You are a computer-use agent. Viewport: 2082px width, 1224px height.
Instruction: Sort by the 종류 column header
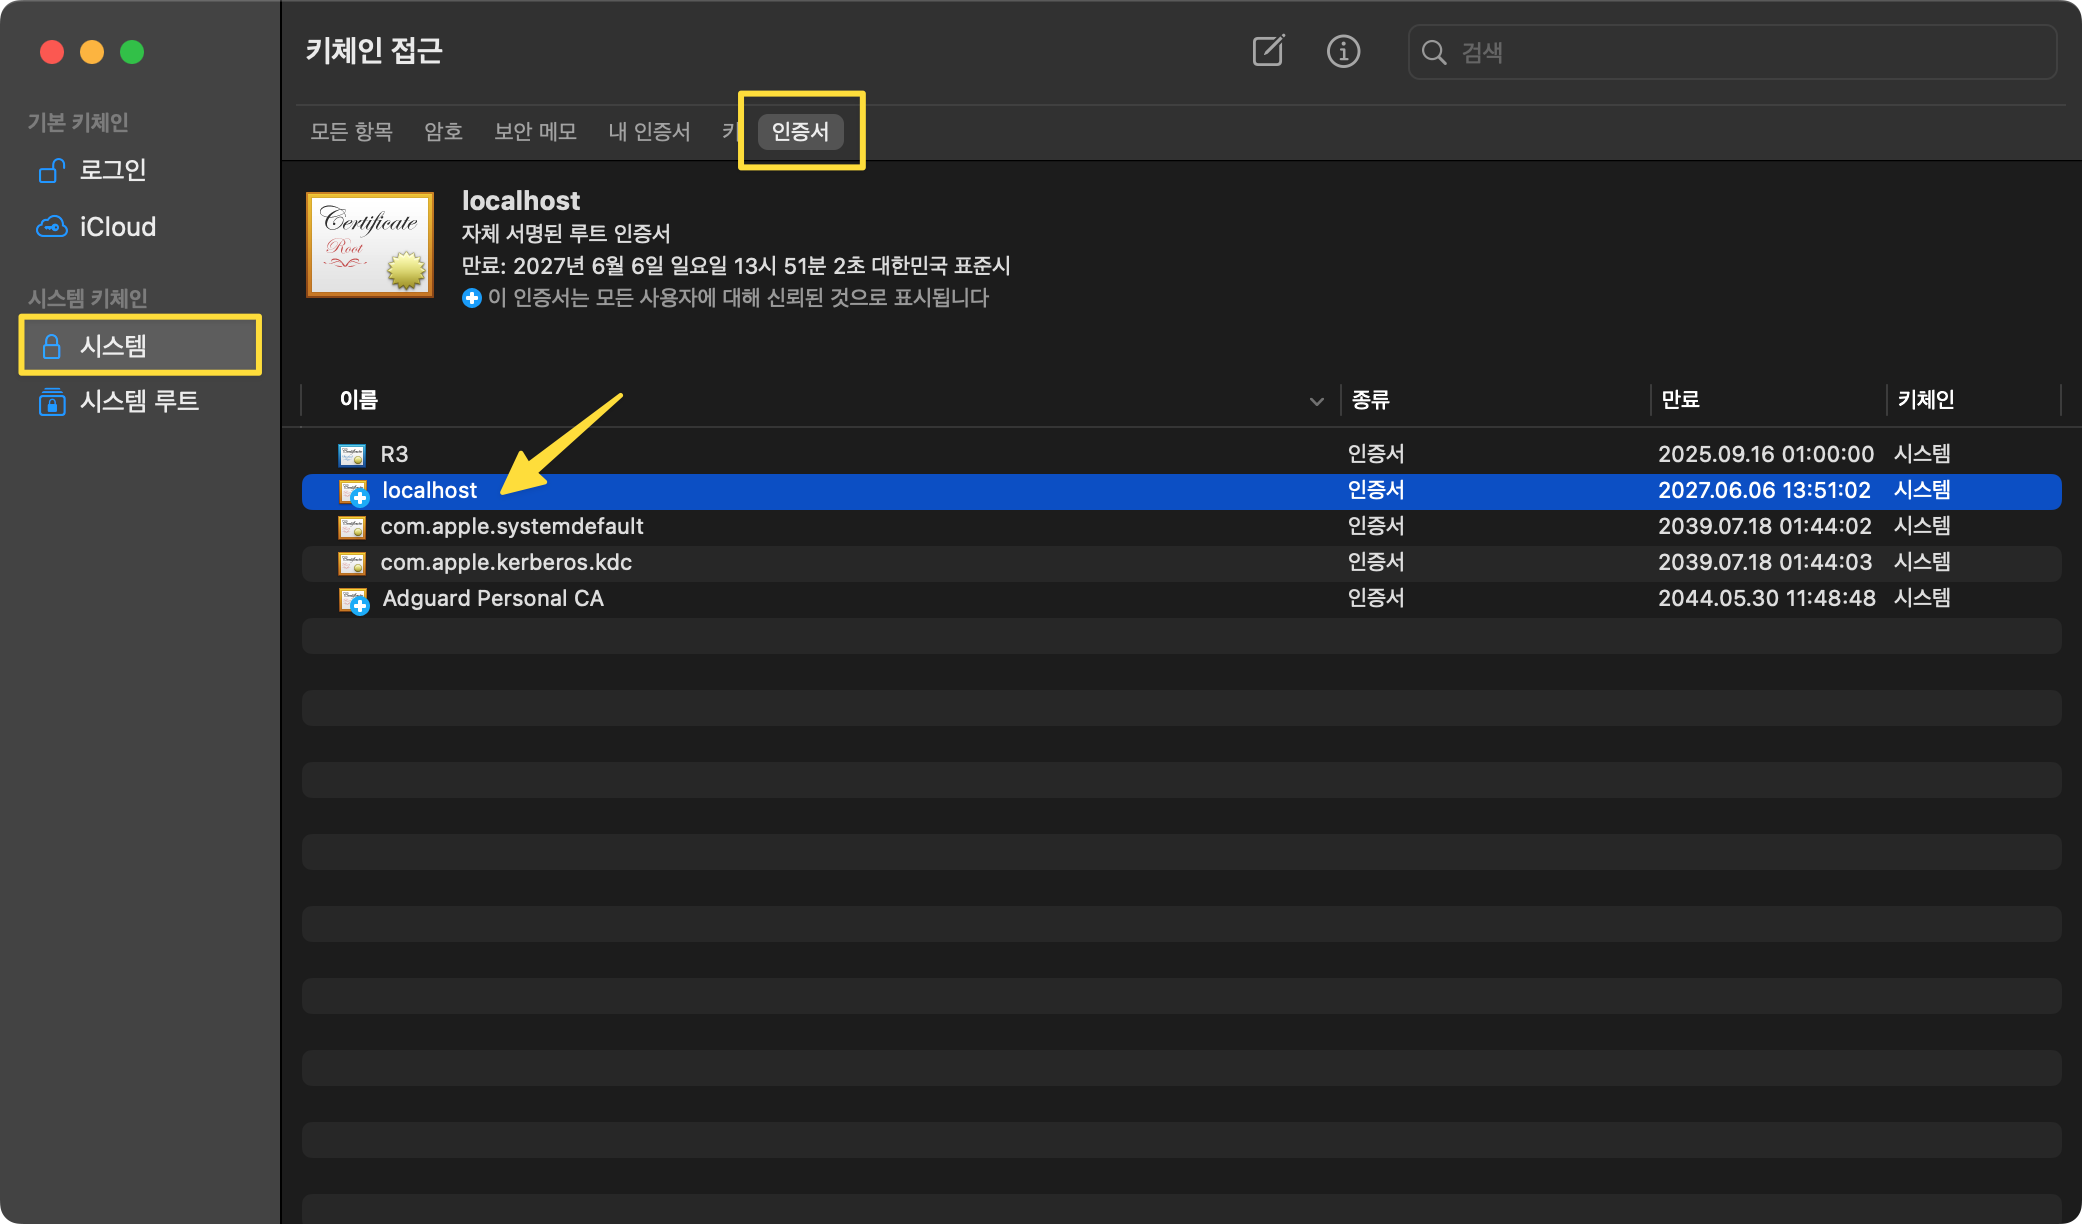(1371, 400)
